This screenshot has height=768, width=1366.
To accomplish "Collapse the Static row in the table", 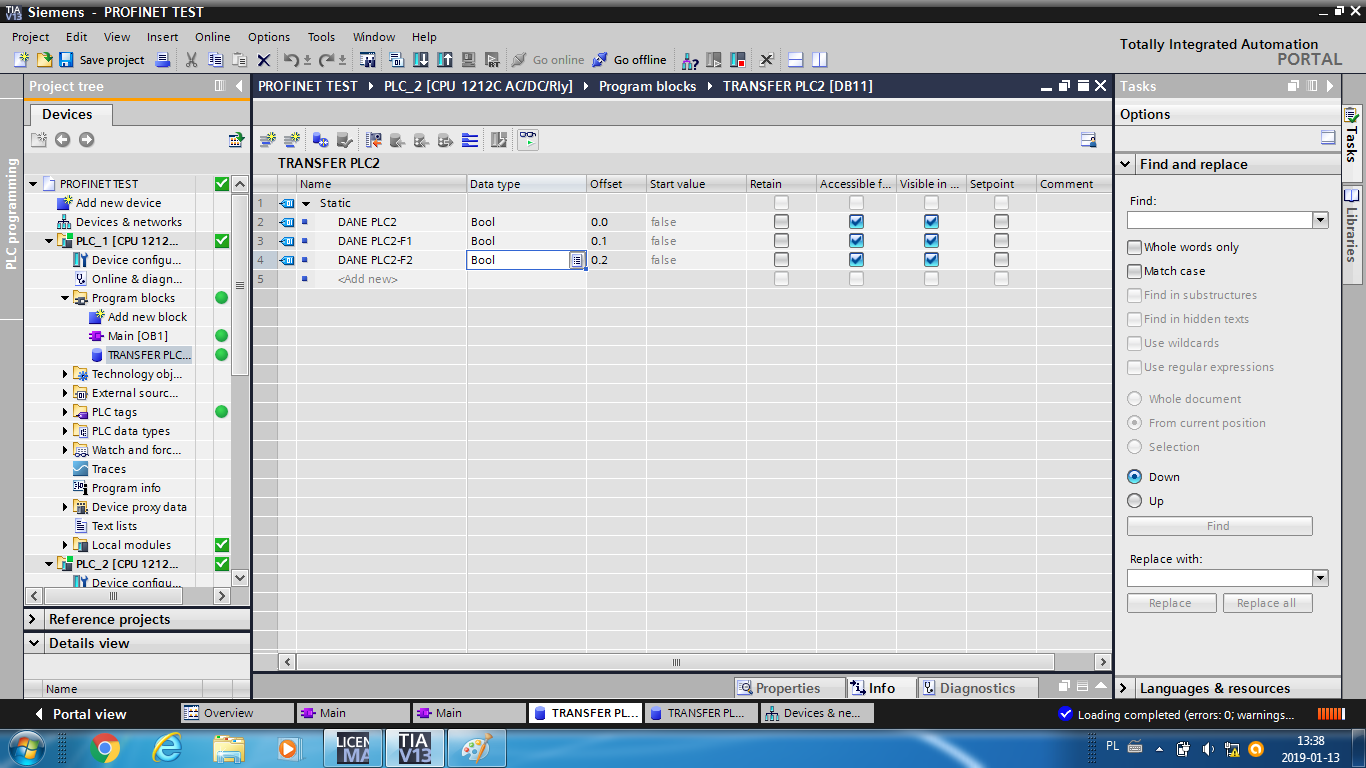I will 306,203.
